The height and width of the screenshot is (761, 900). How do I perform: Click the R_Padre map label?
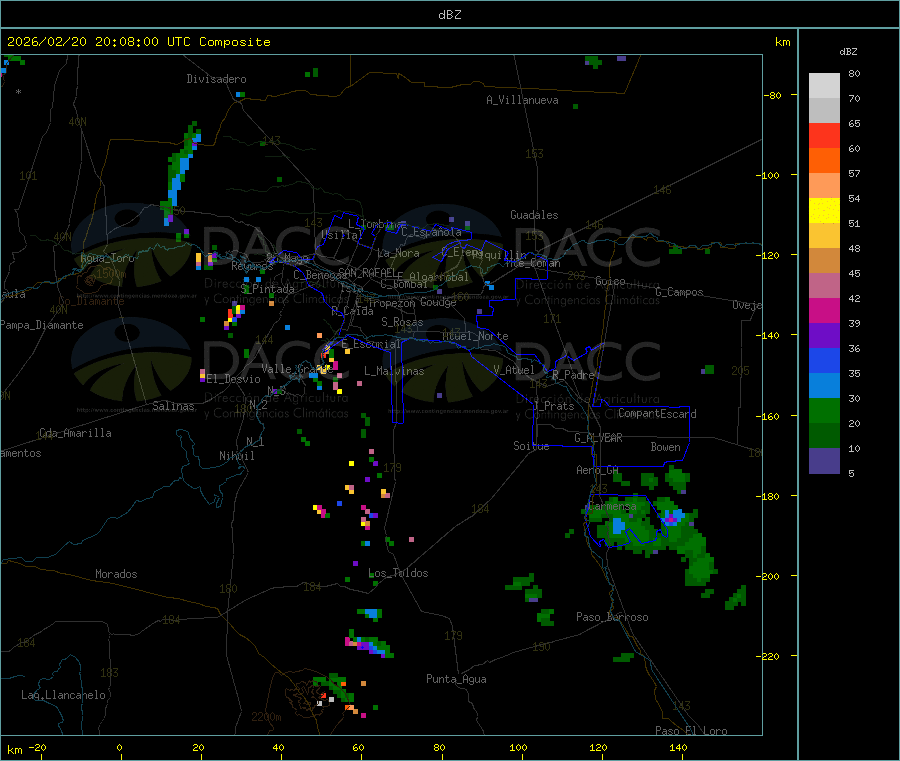[573, 375]
